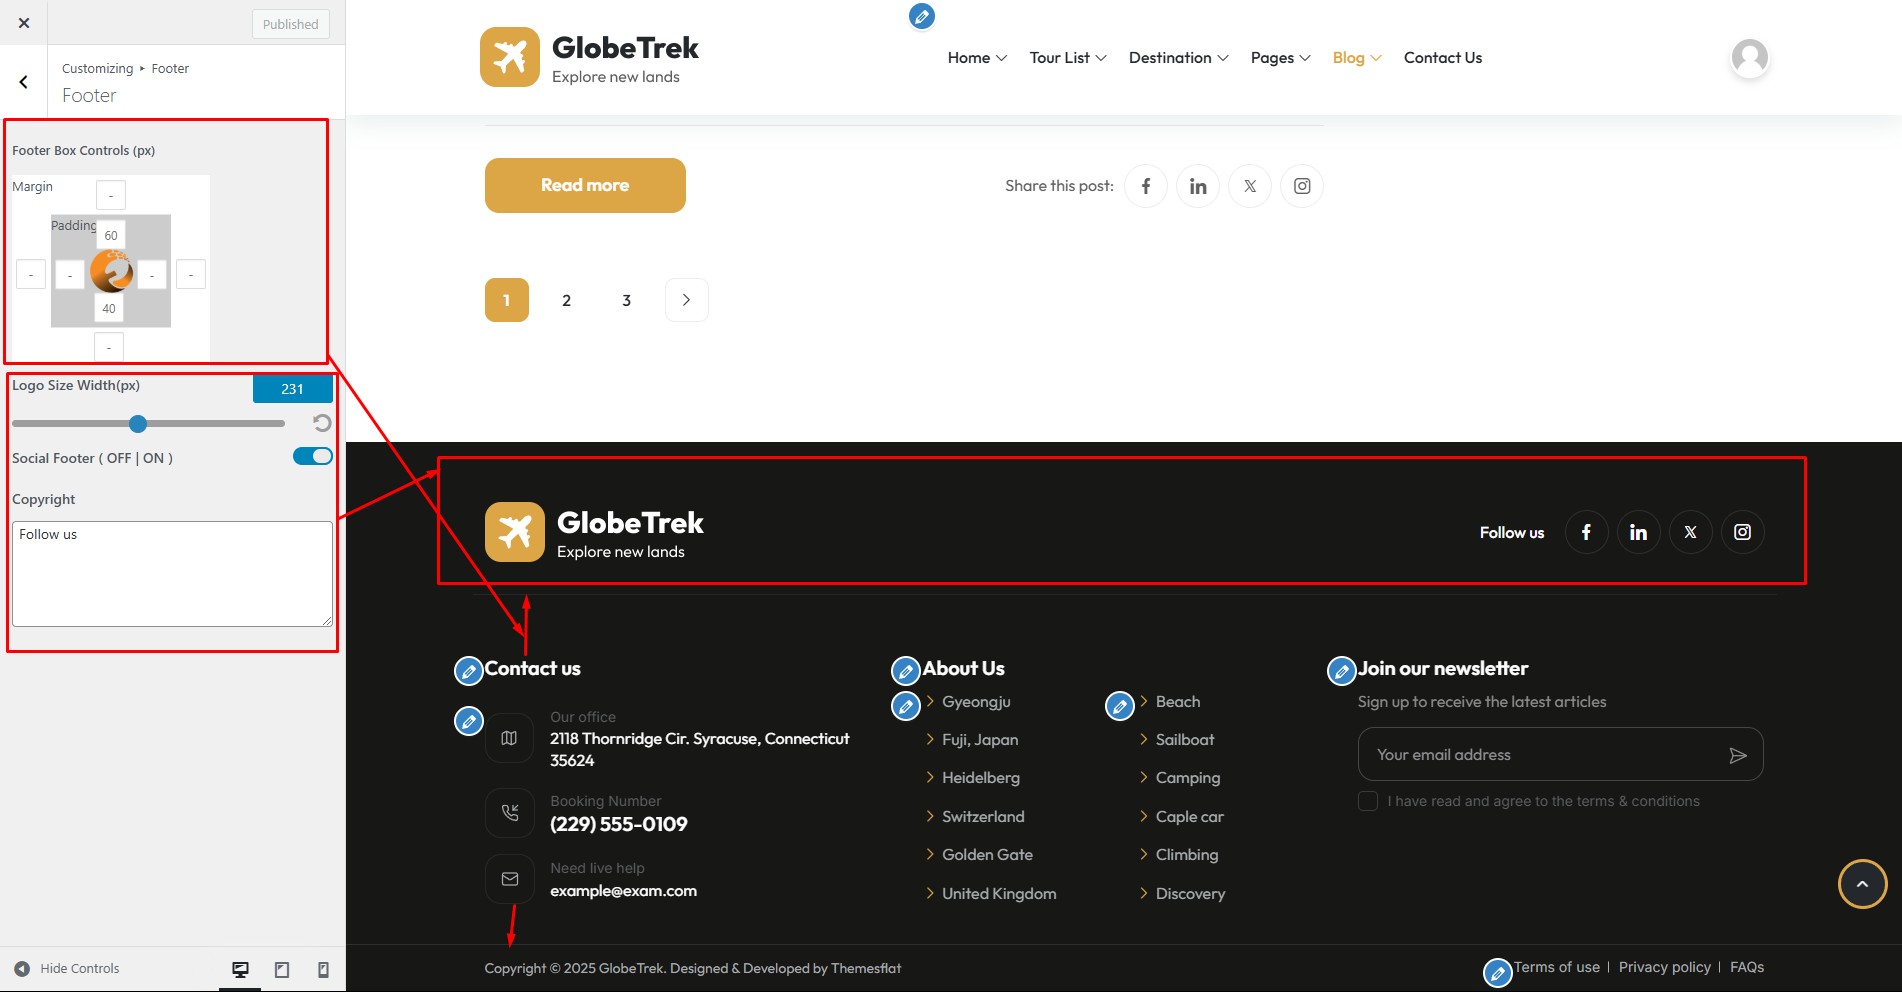Click the margin right input field
The image size is (1902, 992).
191,274
